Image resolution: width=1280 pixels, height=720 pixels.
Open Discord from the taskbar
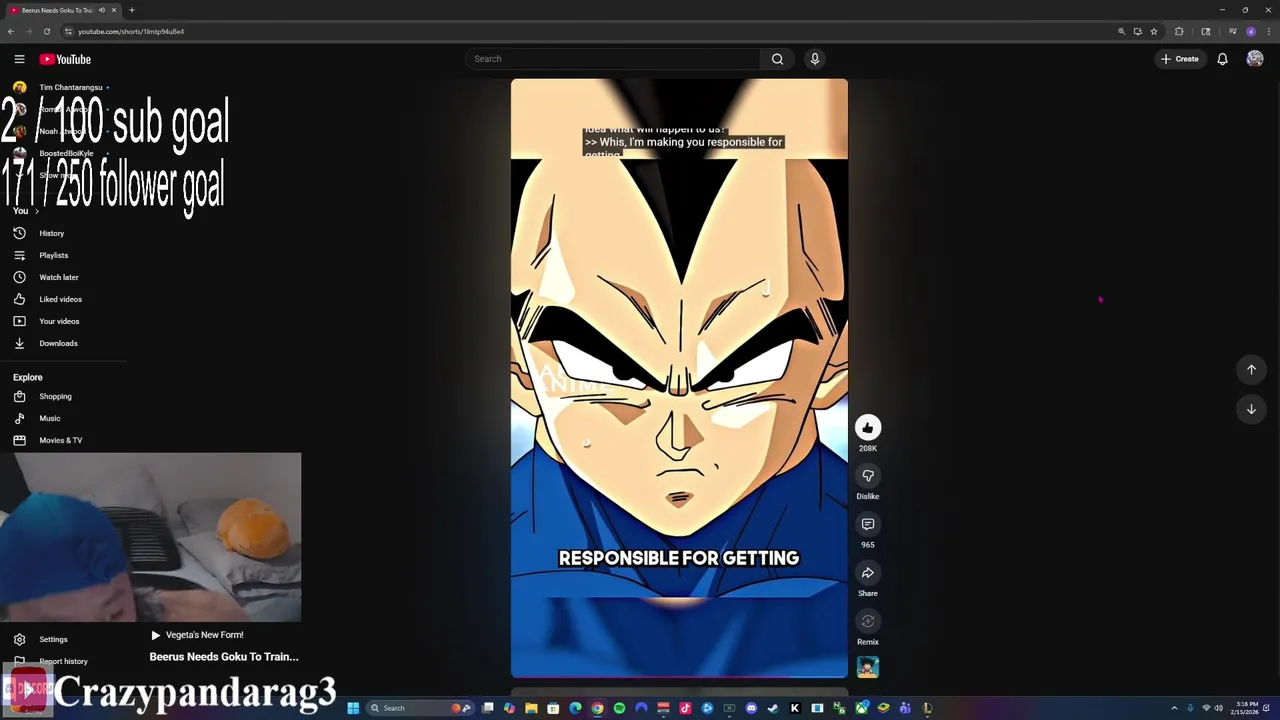click(751, 708)
